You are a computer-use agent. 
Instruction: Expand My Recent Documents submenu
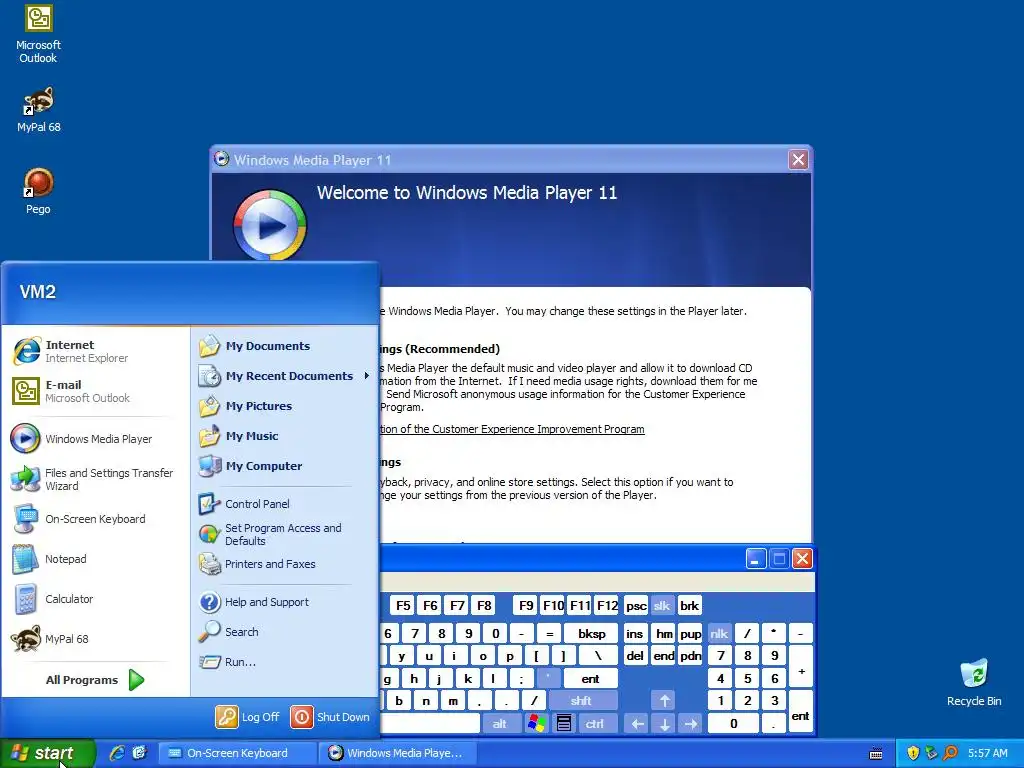[284, 376]
